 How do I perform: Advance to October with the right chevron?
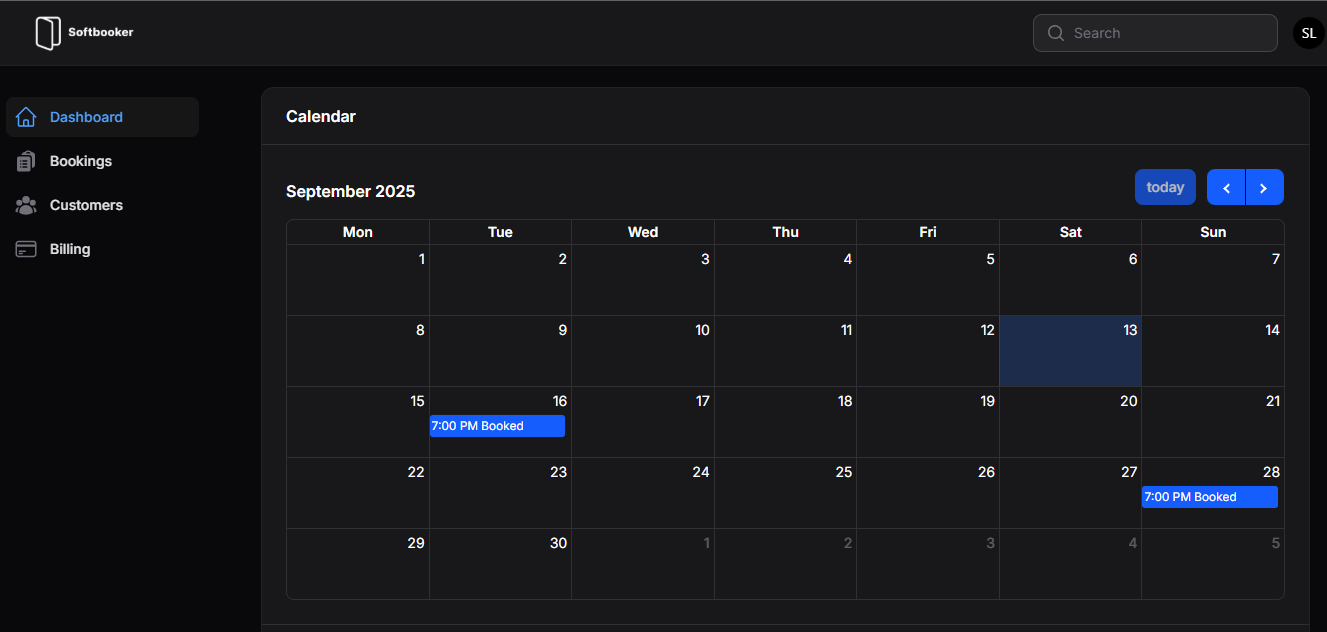[1264, 187]
